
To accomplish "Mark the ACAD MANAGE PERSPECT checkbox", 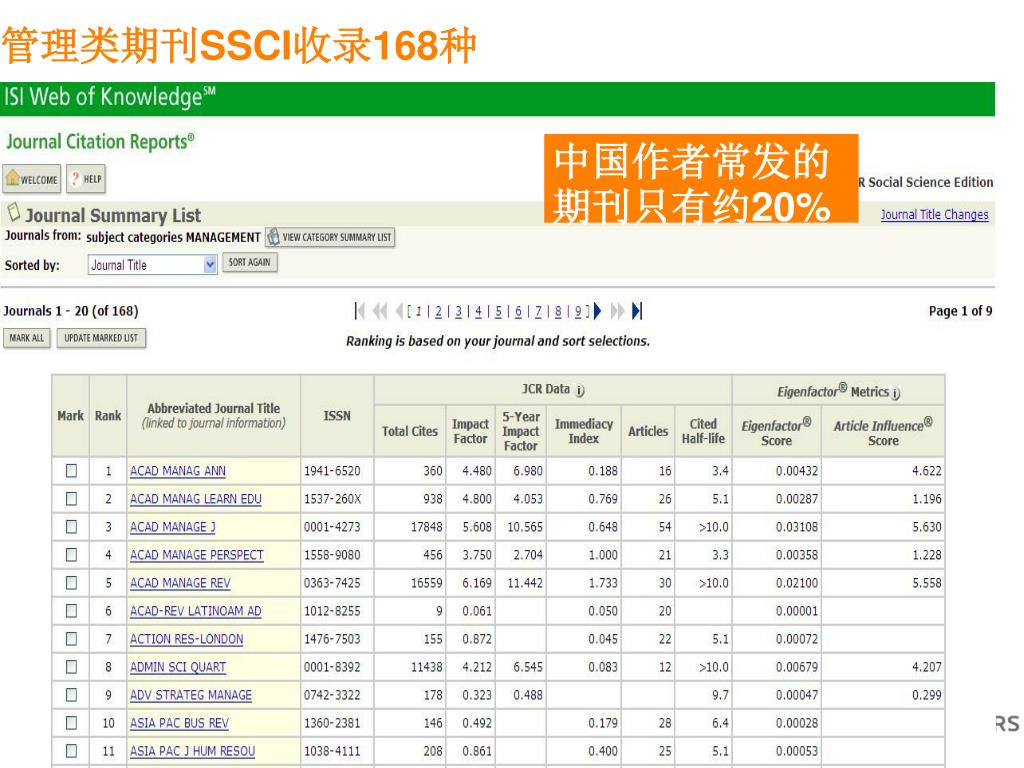I will tap(71, 554).
